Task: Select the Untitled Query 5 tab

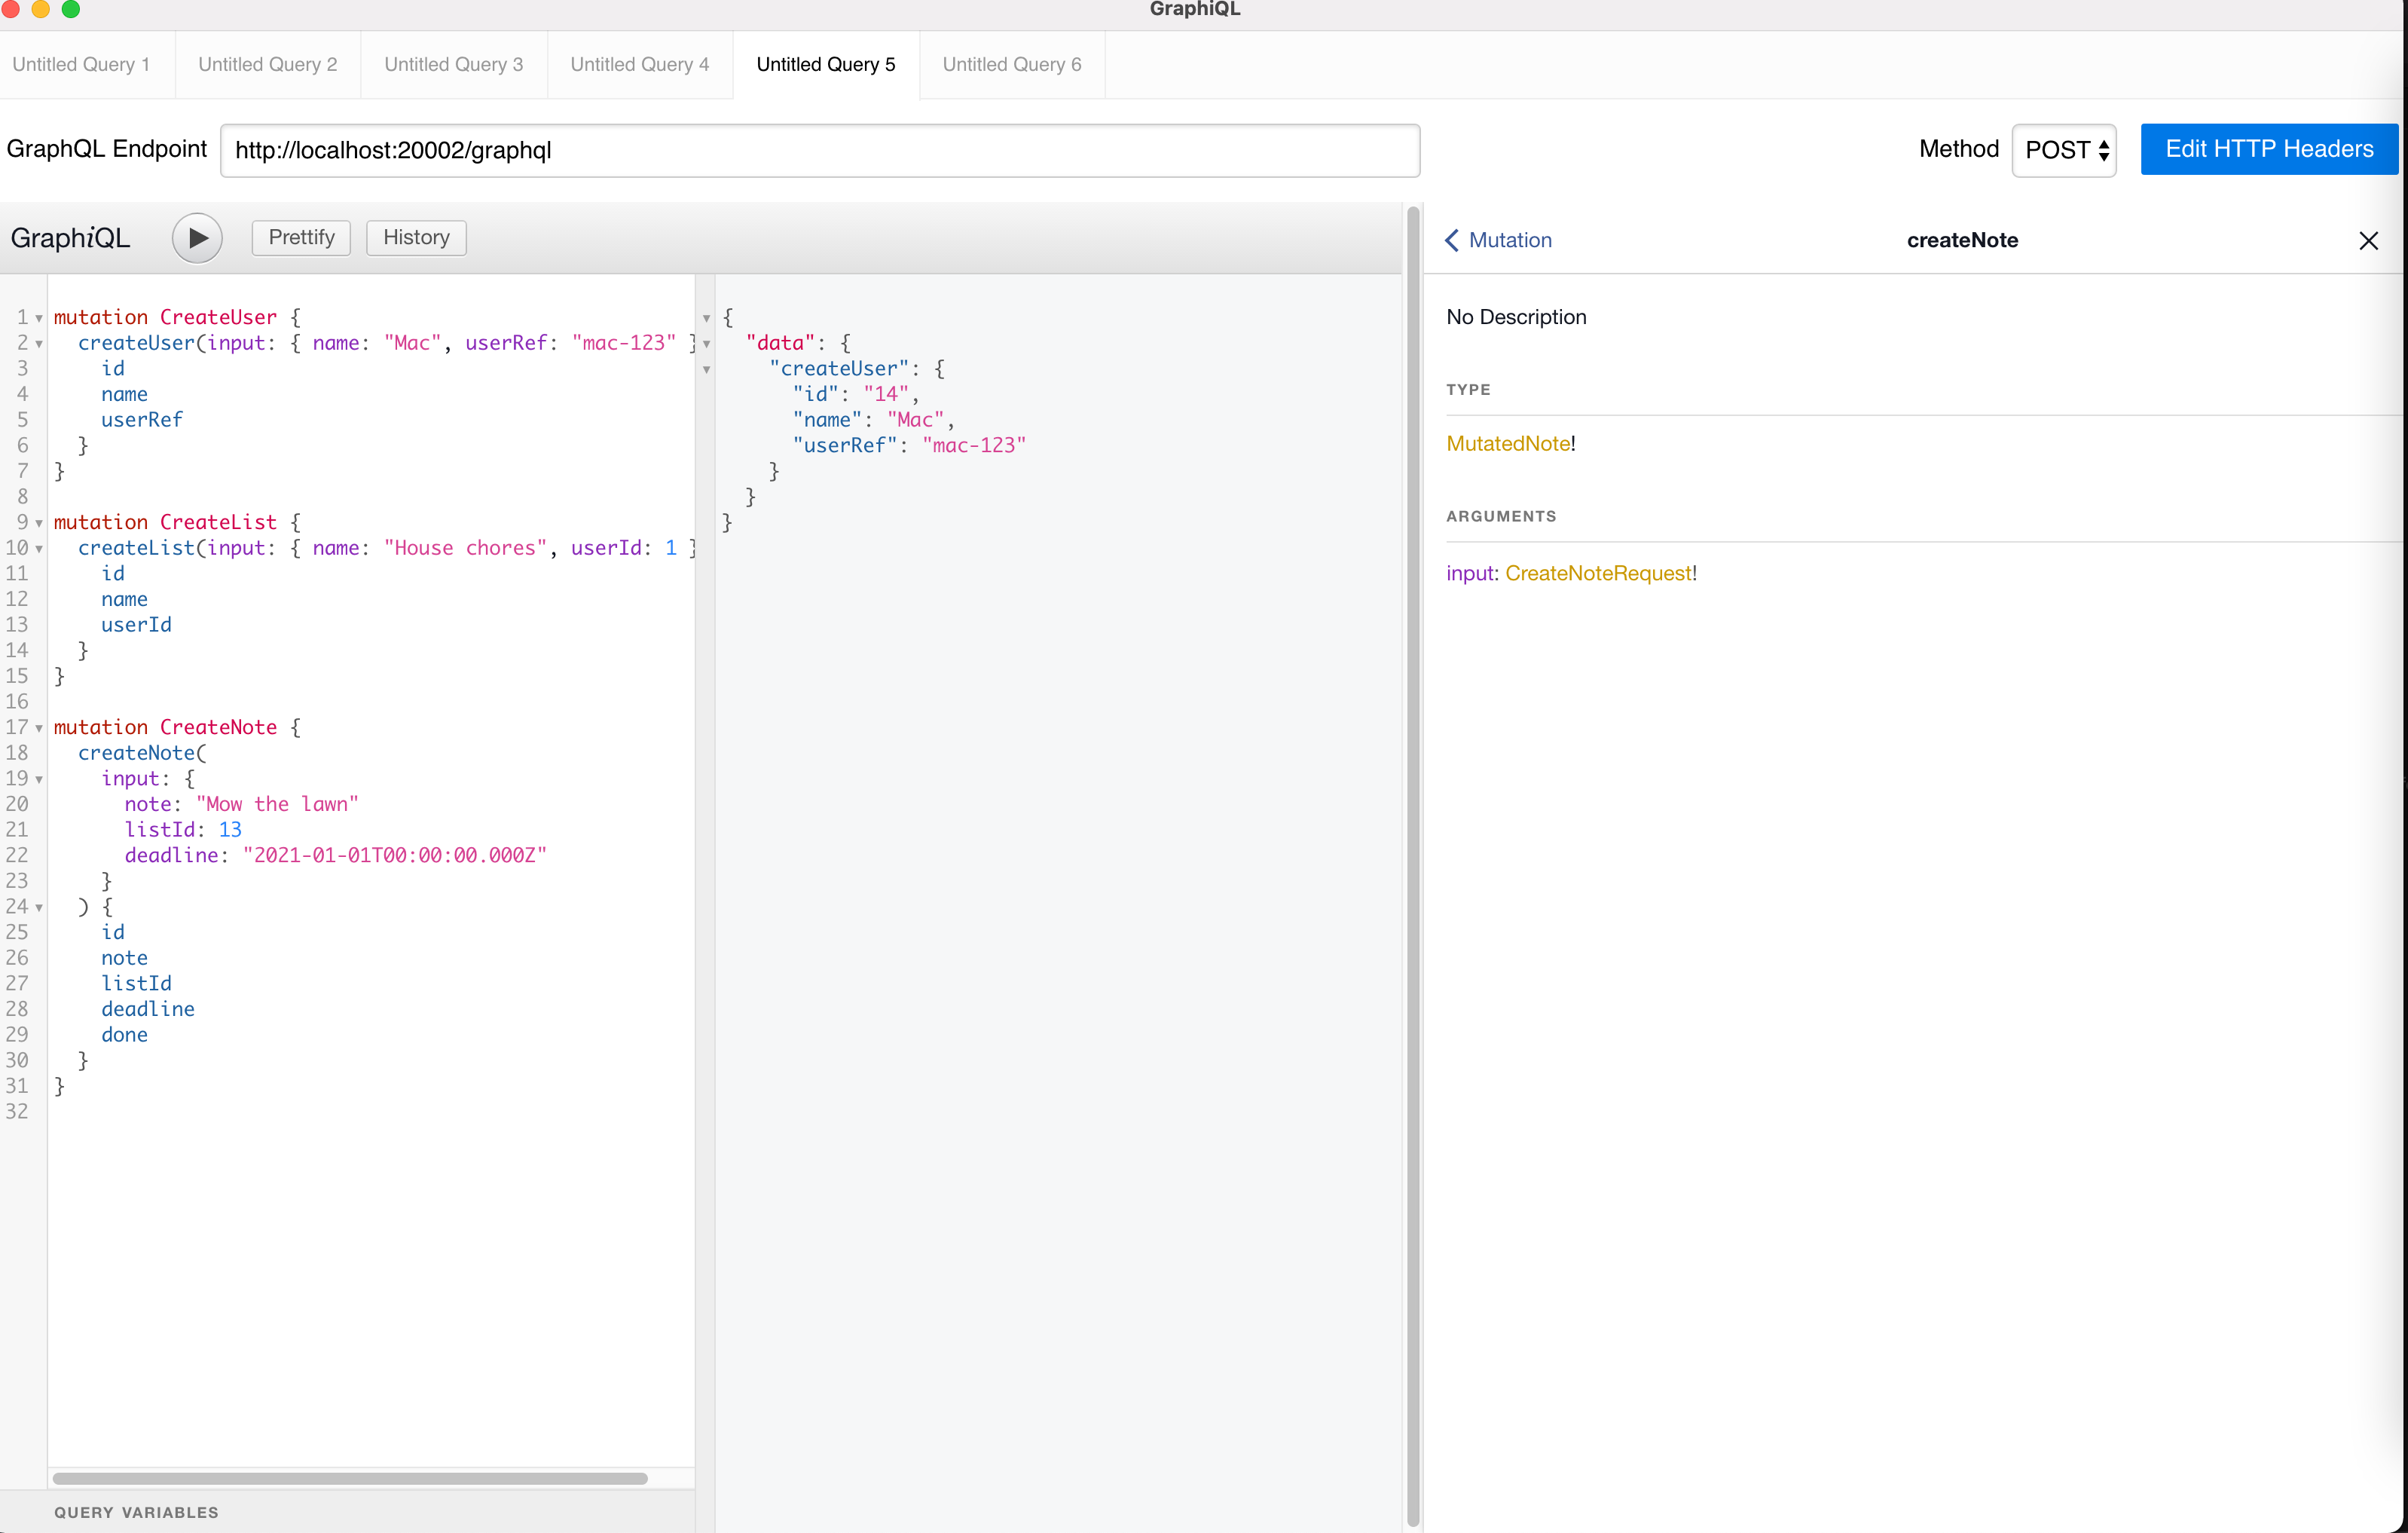Action: pos(826,64)
